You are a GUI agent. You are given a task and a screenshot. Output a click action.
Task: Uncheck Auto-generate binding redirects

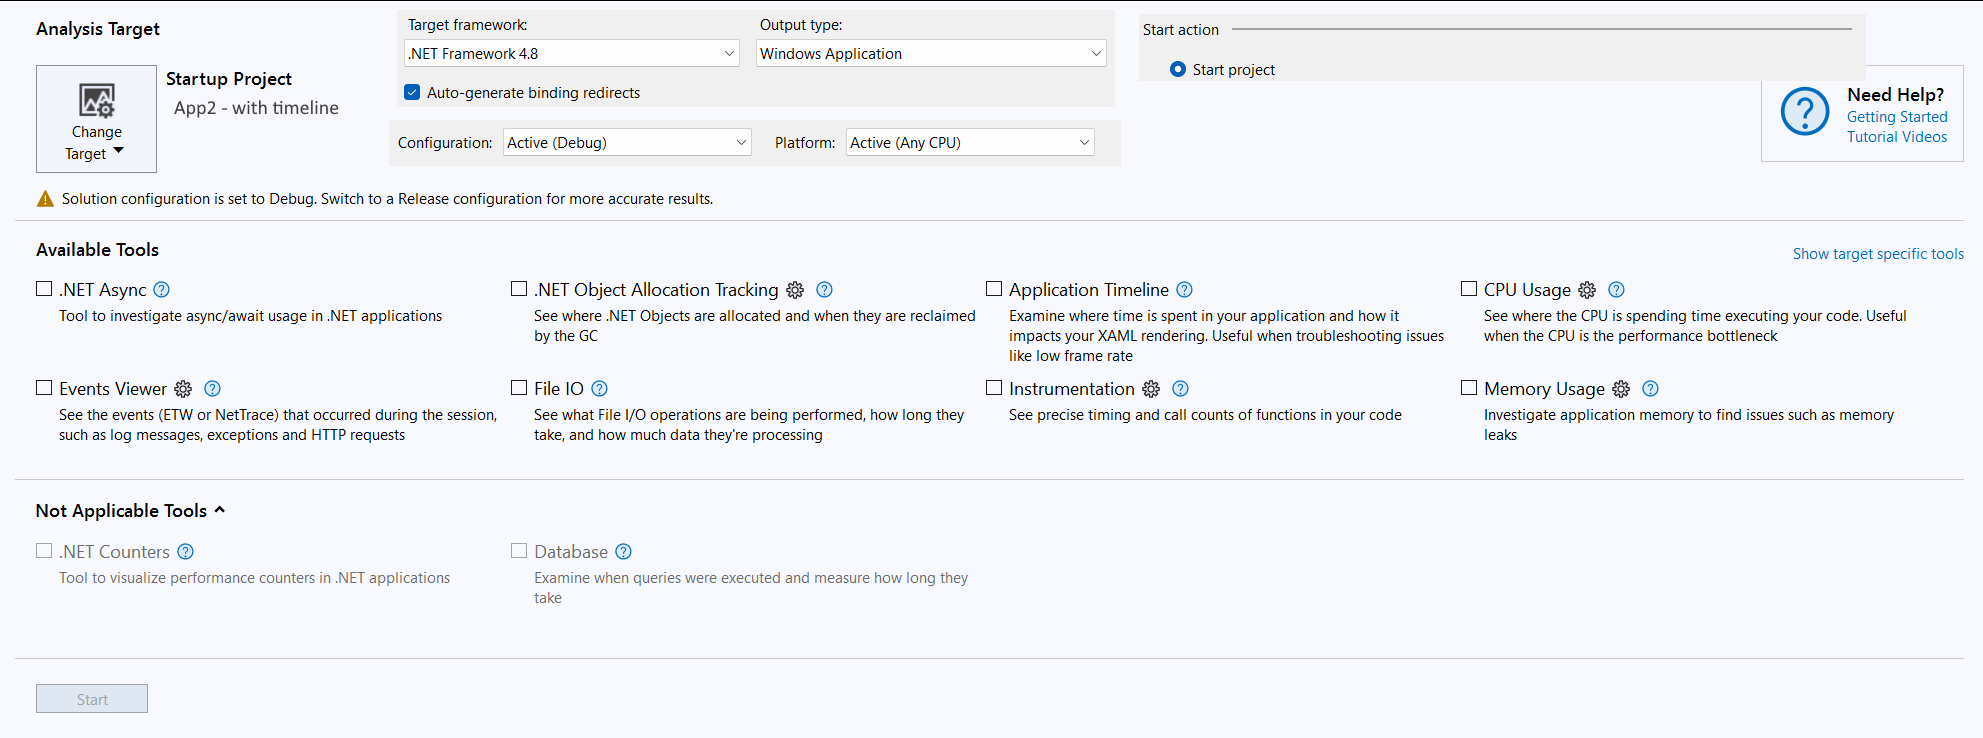tap(412, 92)
